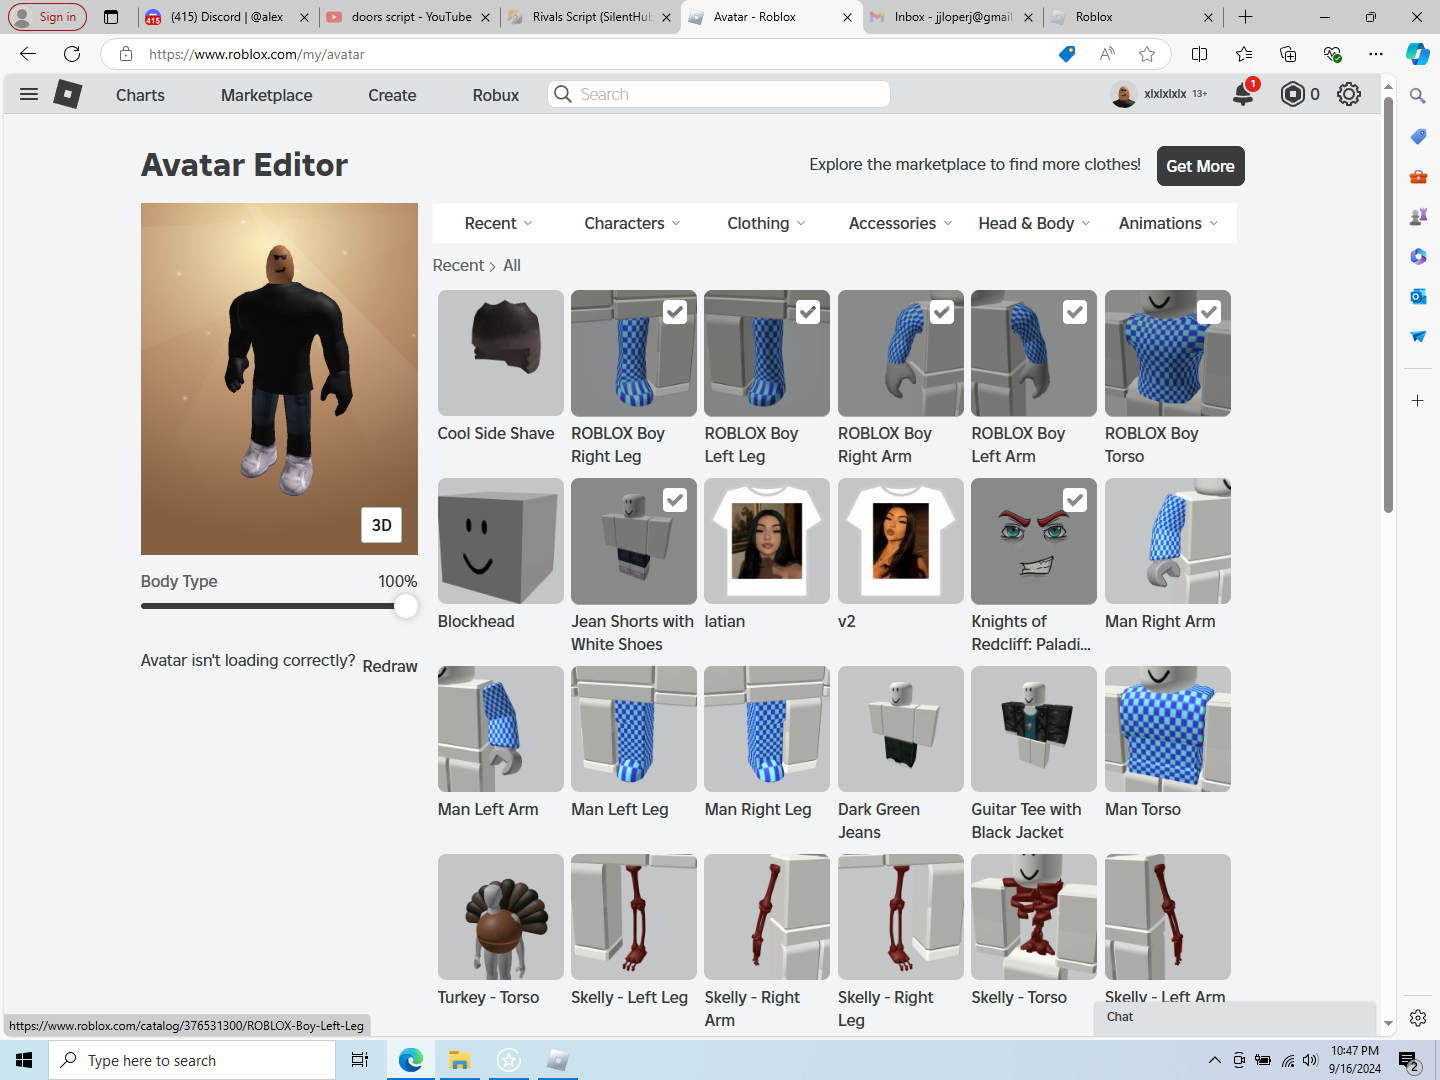Show hidden system tray icons
The image size is (1440, 1080).
1214,1060
